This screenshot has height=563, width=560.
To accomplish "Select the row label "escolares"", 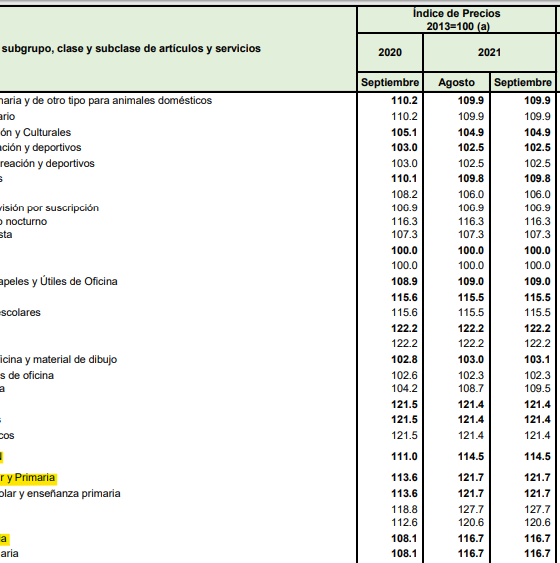I will coord(20,312).
